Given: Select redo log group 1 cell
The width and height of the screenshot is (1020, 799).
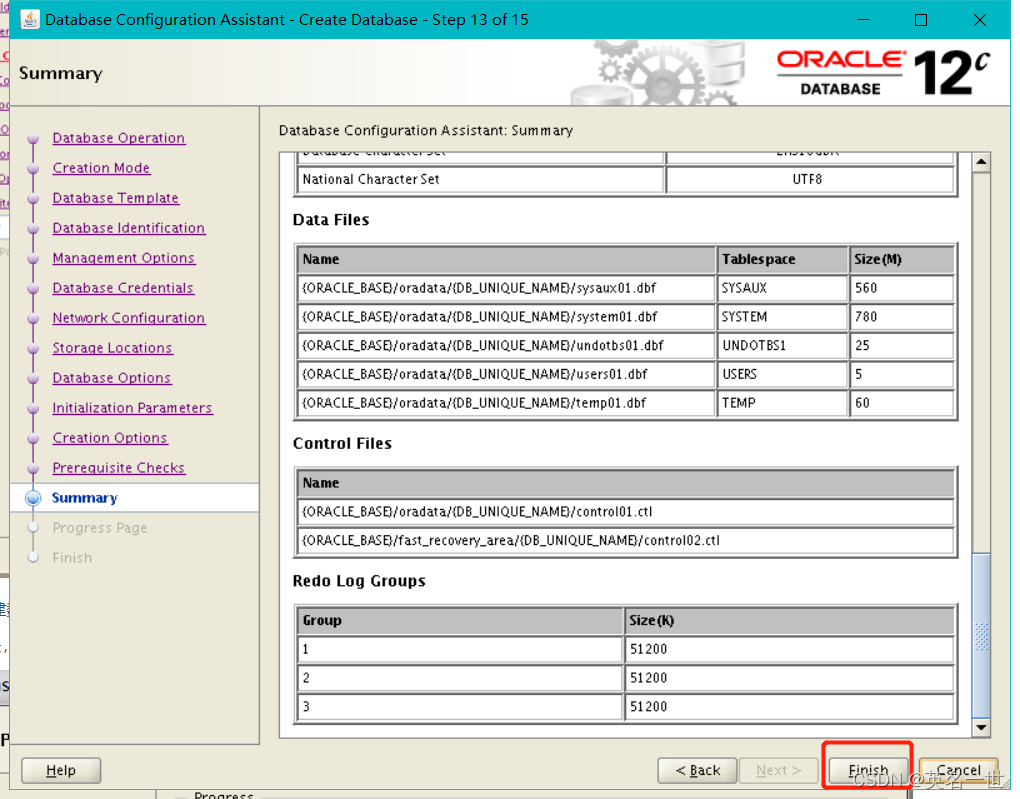Looking at the screenshot, I should (460, 649).
